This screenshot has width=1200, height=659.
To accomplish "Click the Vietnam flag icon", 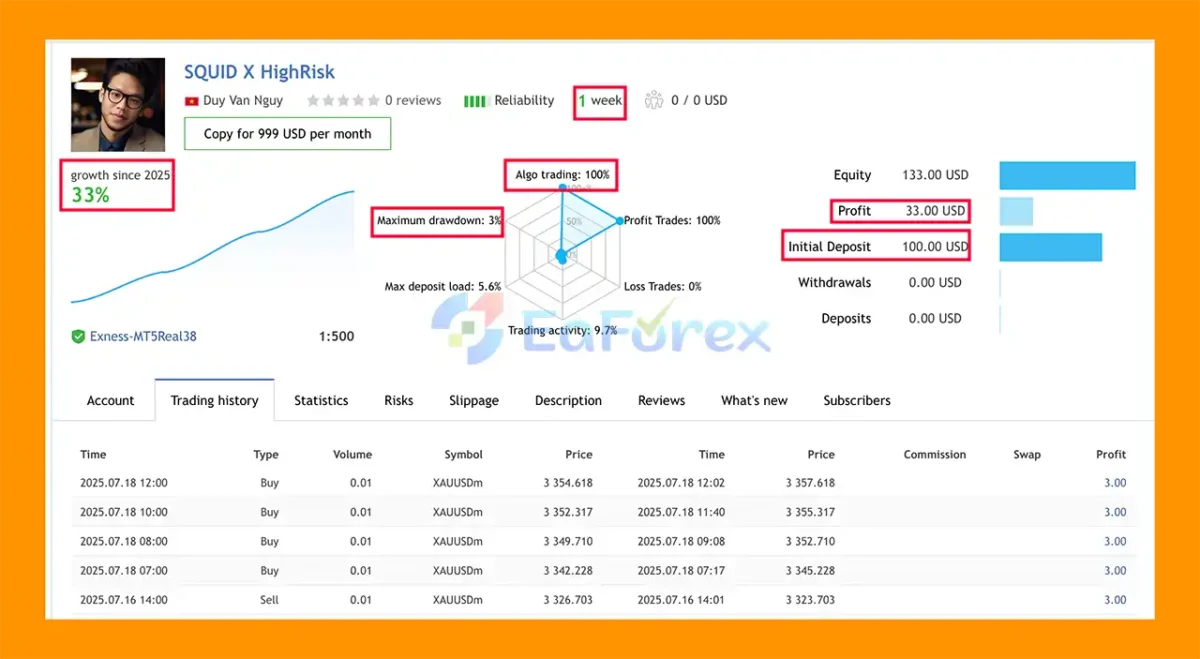I will (192, 101).
